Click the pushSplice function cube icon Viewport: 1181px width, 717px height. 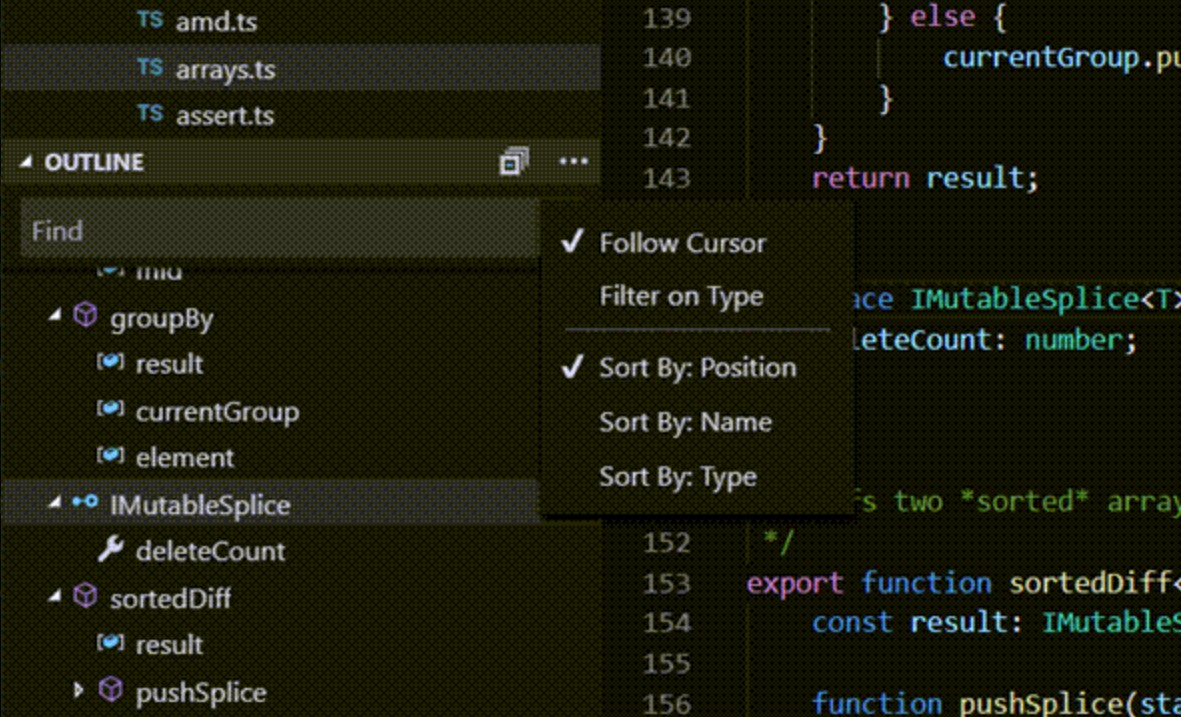(x=111, y=689)
